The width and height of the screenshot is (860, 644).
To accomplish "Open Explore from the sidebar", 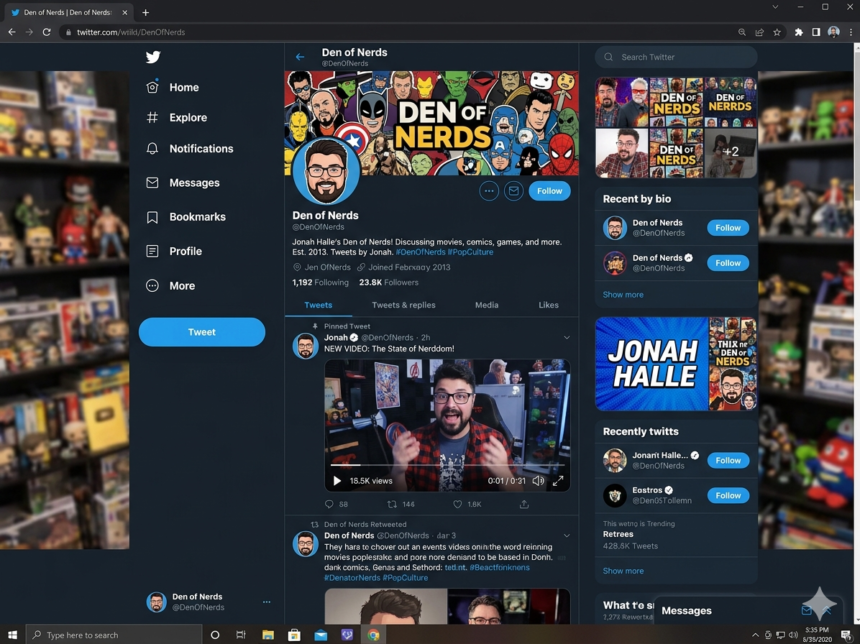I will 177,117.
